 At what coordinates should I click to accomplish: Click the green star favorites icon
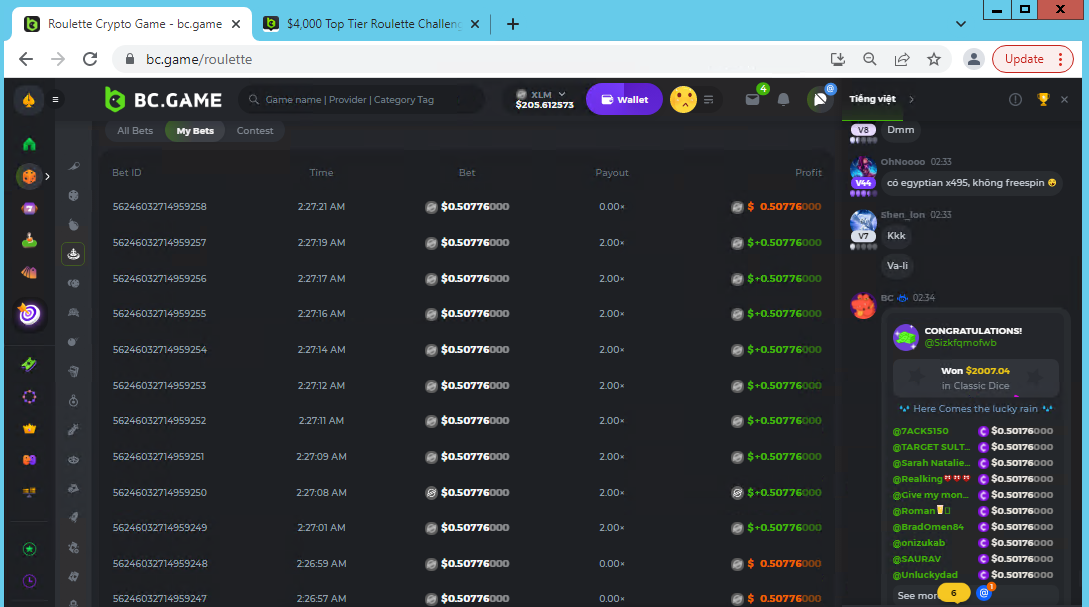click(x=29, y=549)
